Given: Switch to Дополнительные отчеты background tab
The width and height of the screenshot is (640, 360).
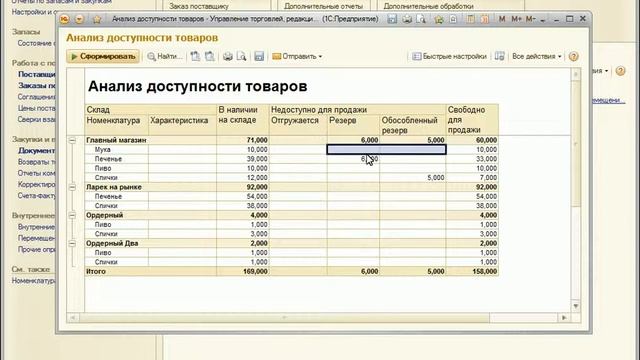Looking at the screenshot, I should 323,6.
